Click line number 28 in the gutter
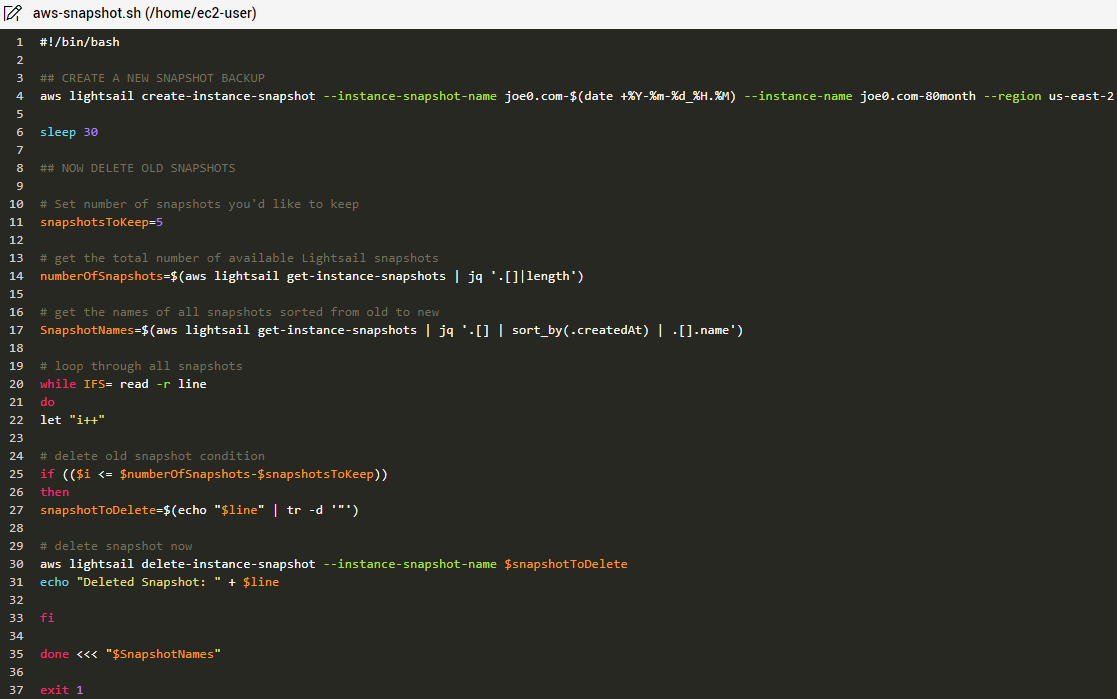Viewport: 1117px width, 699px height. point(16,528)
